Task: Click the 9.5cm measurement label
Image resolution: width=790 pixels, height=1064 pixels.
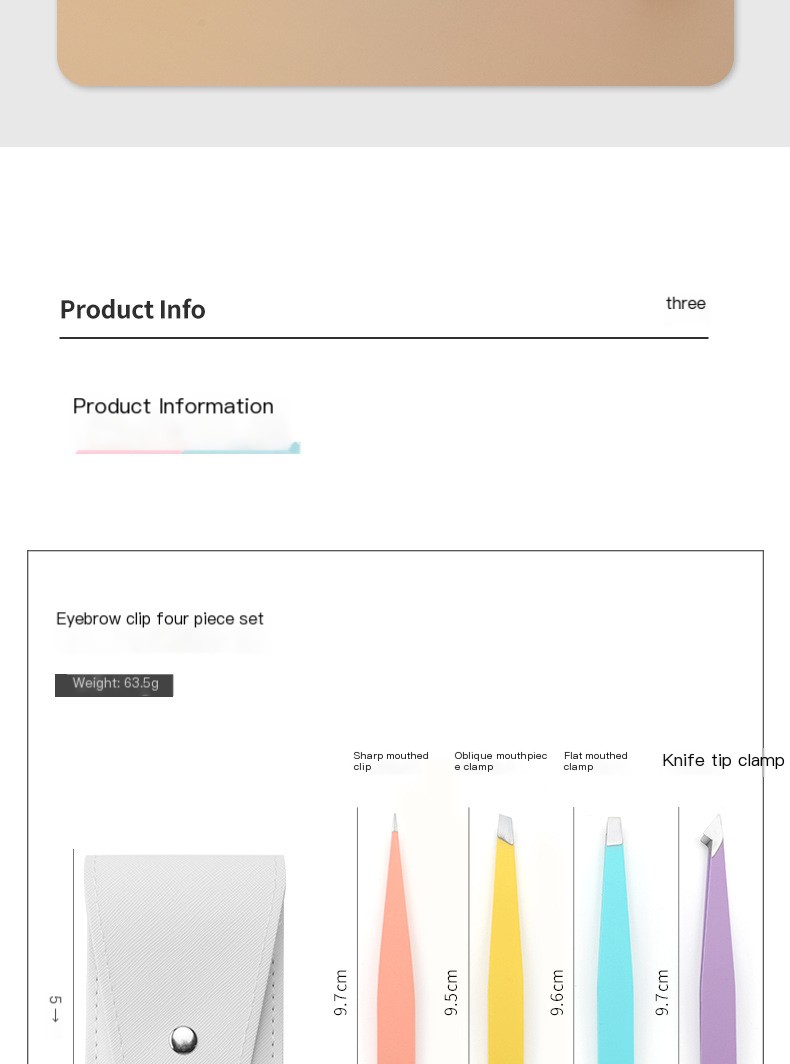Action: click(x=451, y=993)
